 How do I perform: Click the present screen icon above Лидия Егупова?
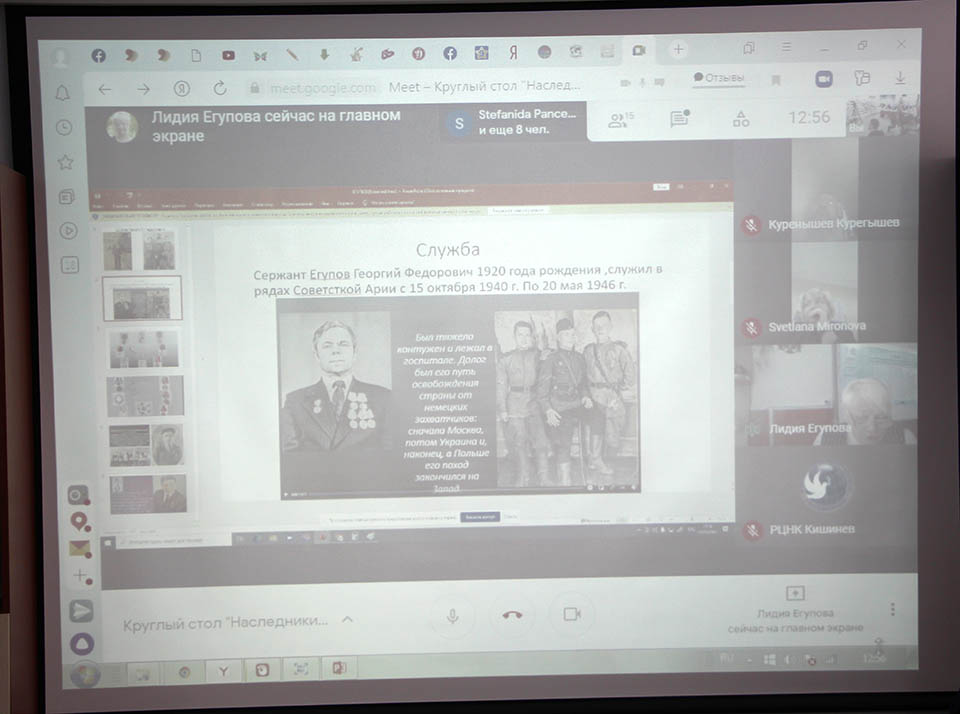[x=795, y=593]
